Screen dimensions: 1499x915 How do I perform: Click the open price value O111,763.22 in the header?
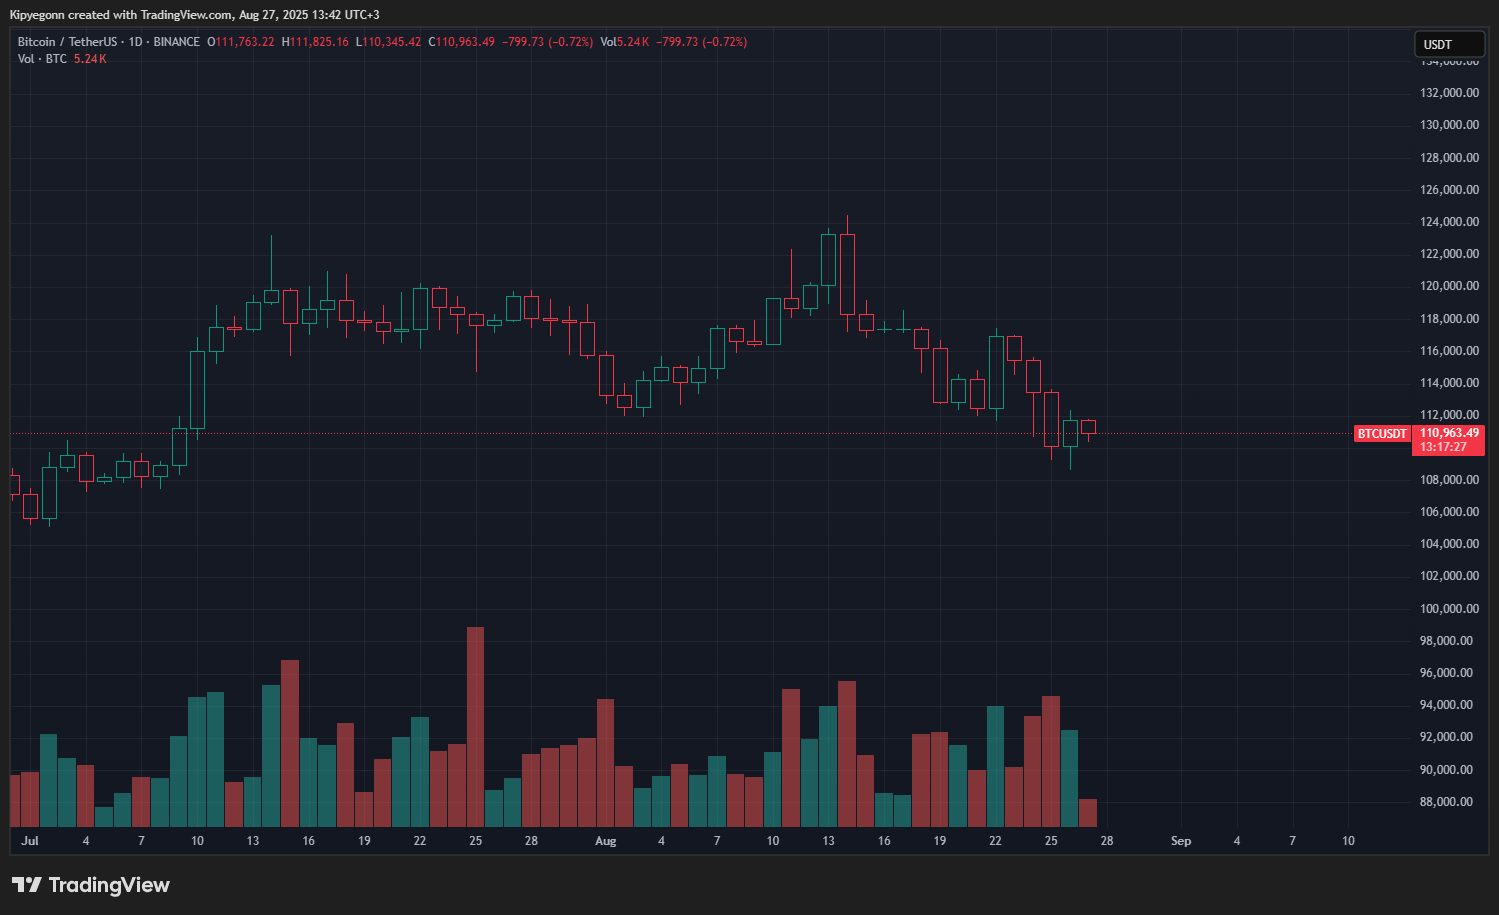point(241,42)
